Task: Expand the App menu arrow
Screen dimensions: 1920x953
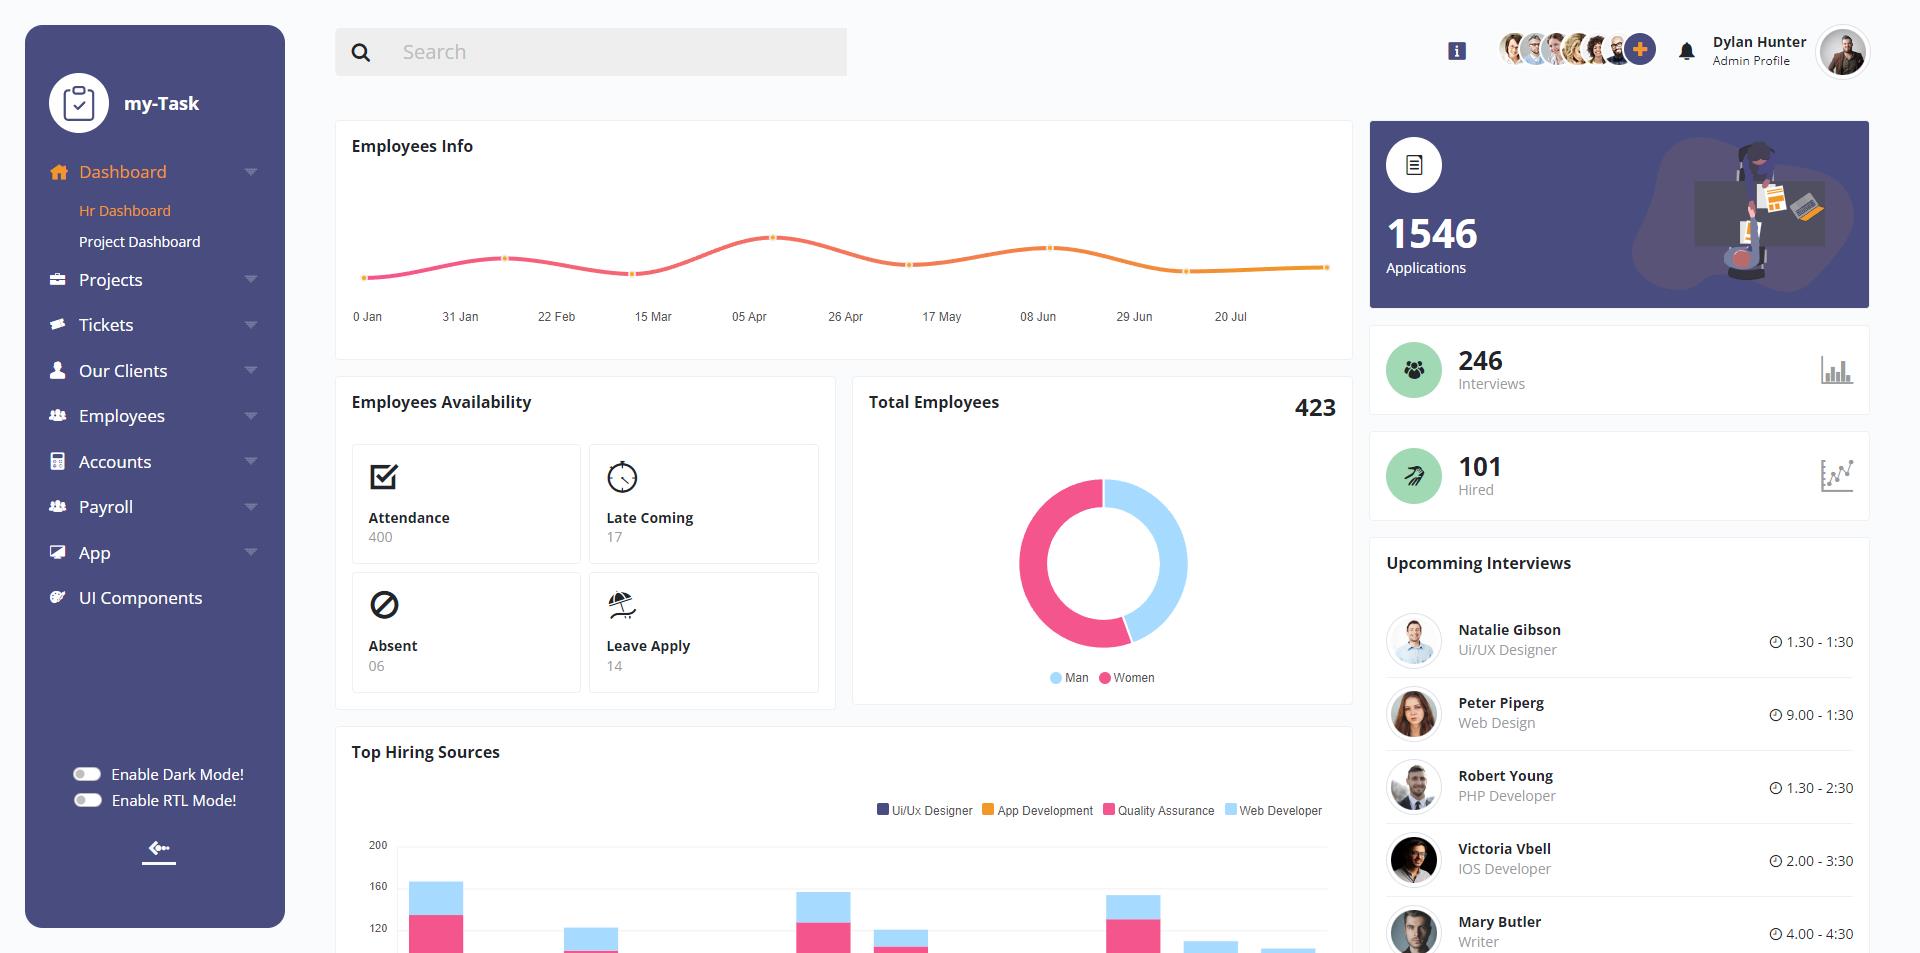Action: [x=251, y=552]
